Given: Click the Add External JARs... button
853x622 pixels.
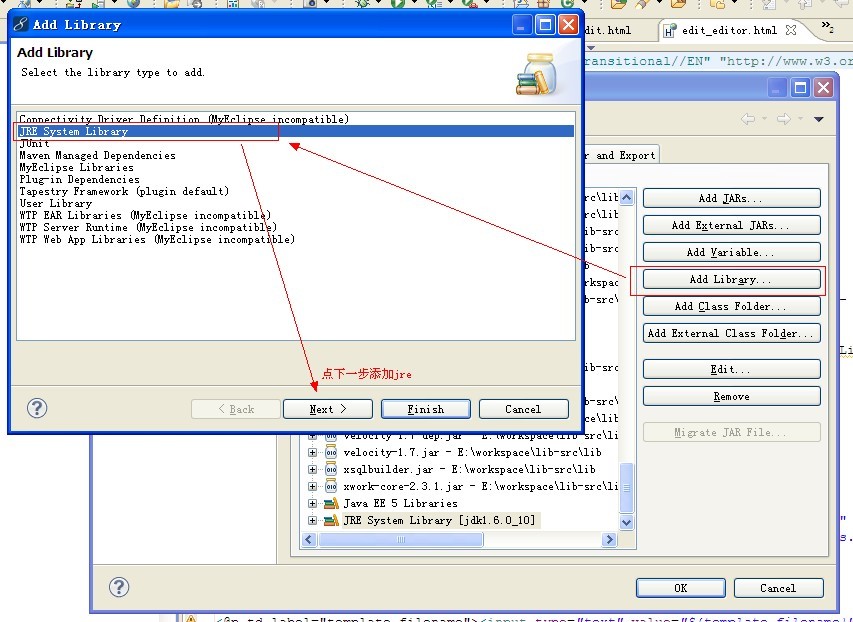Looking at the screenshot, I should 732,225.
